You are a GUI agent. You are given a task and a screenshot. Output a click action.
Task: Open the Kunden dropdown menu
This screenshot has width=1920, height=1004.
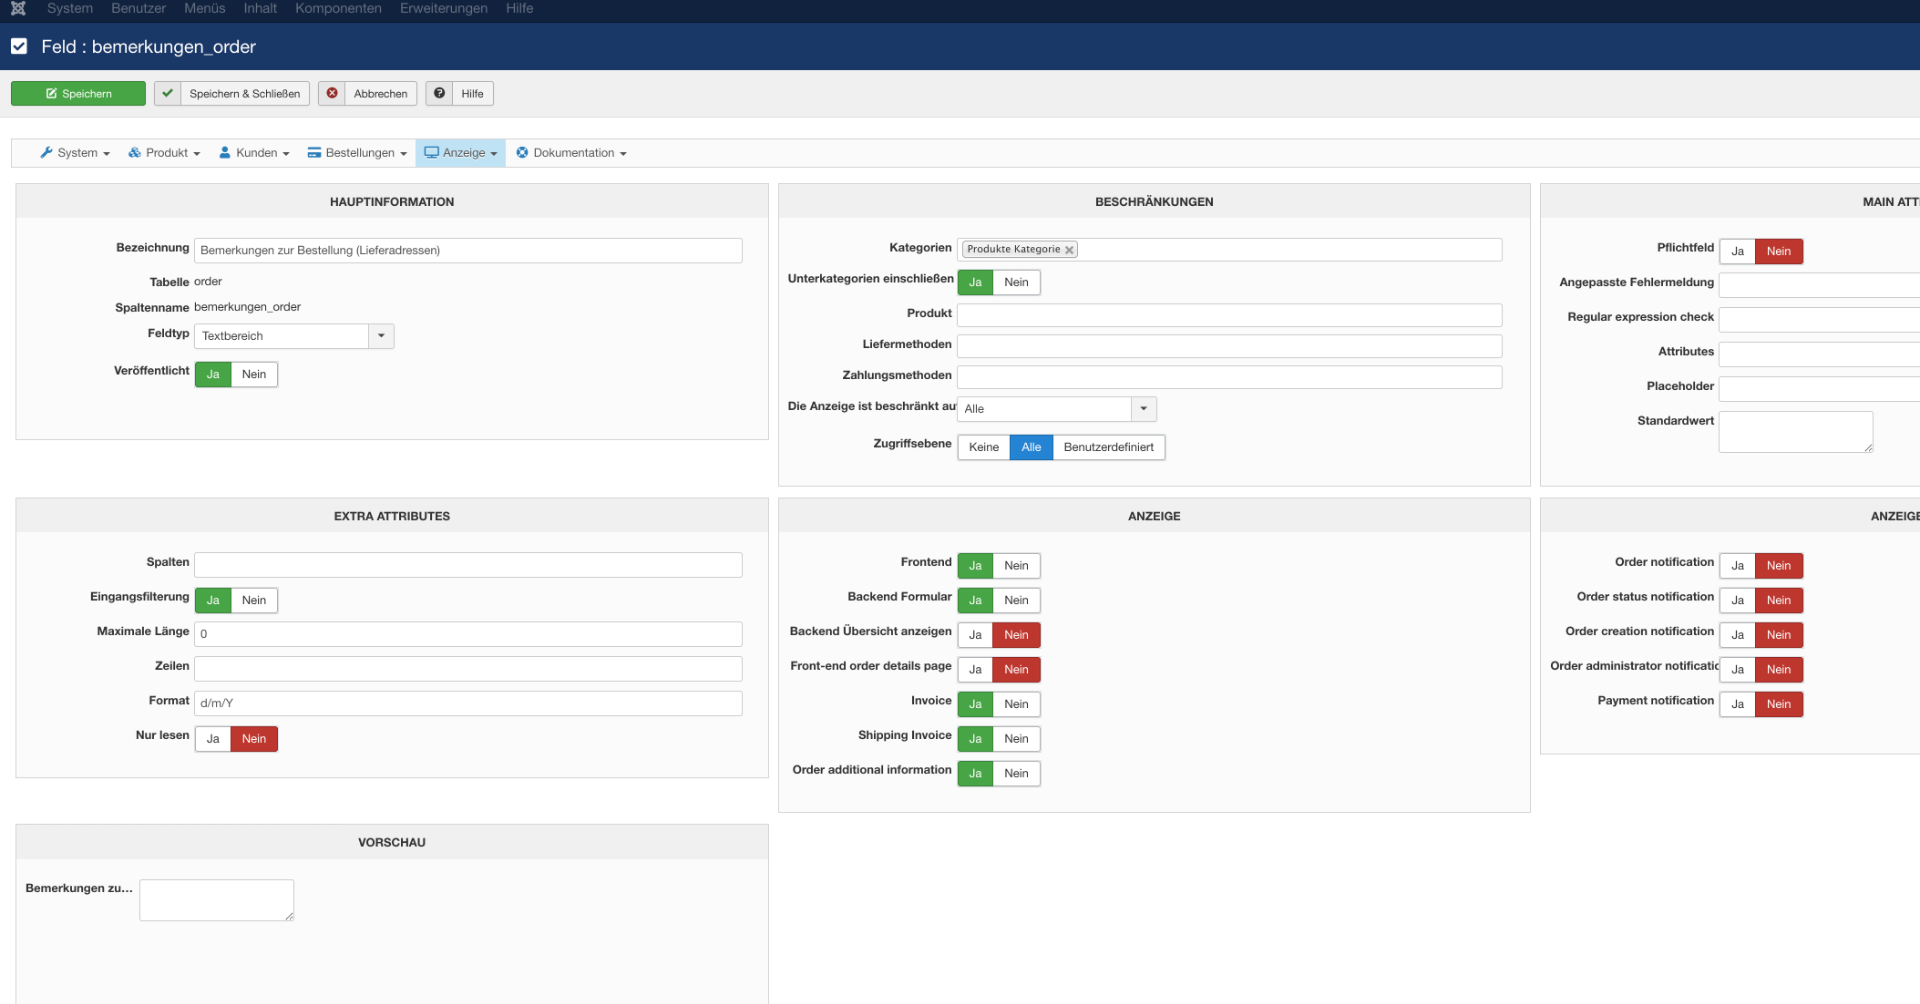[x=254, y=153]
